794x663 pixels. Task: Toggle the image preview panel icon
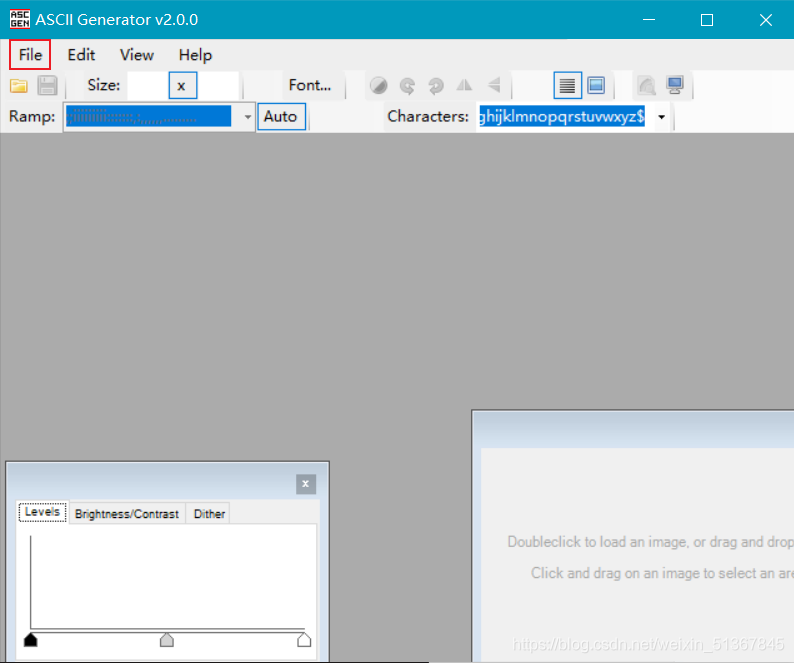click(596, 86)
